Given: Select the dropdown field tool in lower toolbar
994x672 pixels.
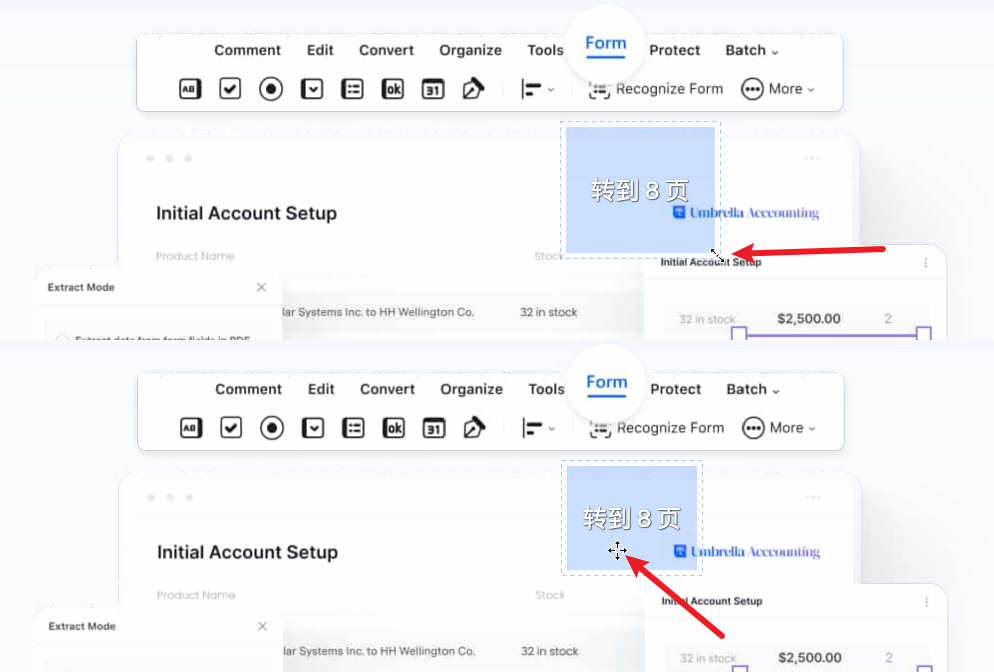Looking at the screenshot, I should [314, 428].
